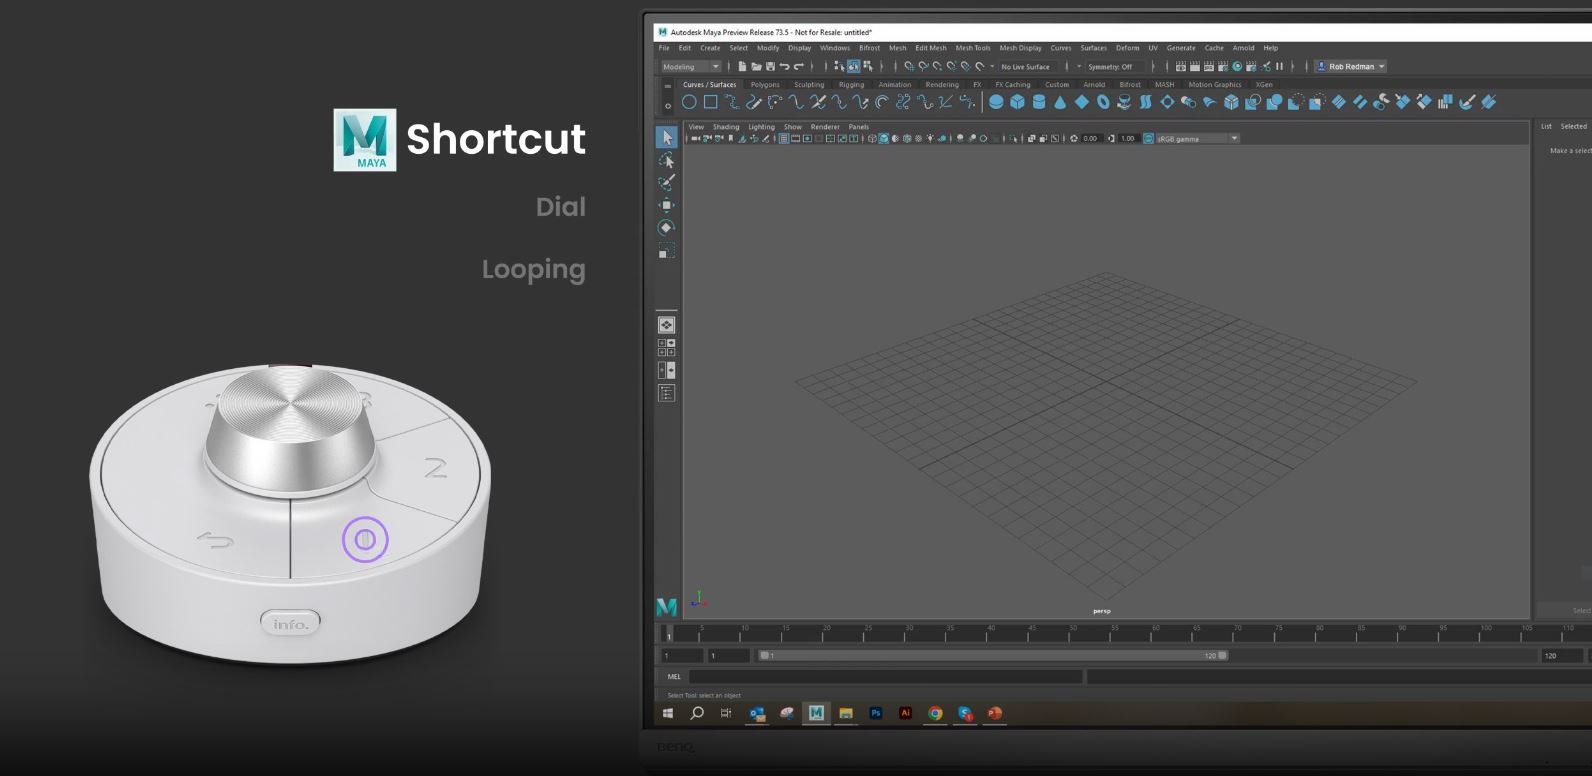1592x776 pixels.
Task: Click the Selected menu in Attribute Editor
Action: point(1573,127)
